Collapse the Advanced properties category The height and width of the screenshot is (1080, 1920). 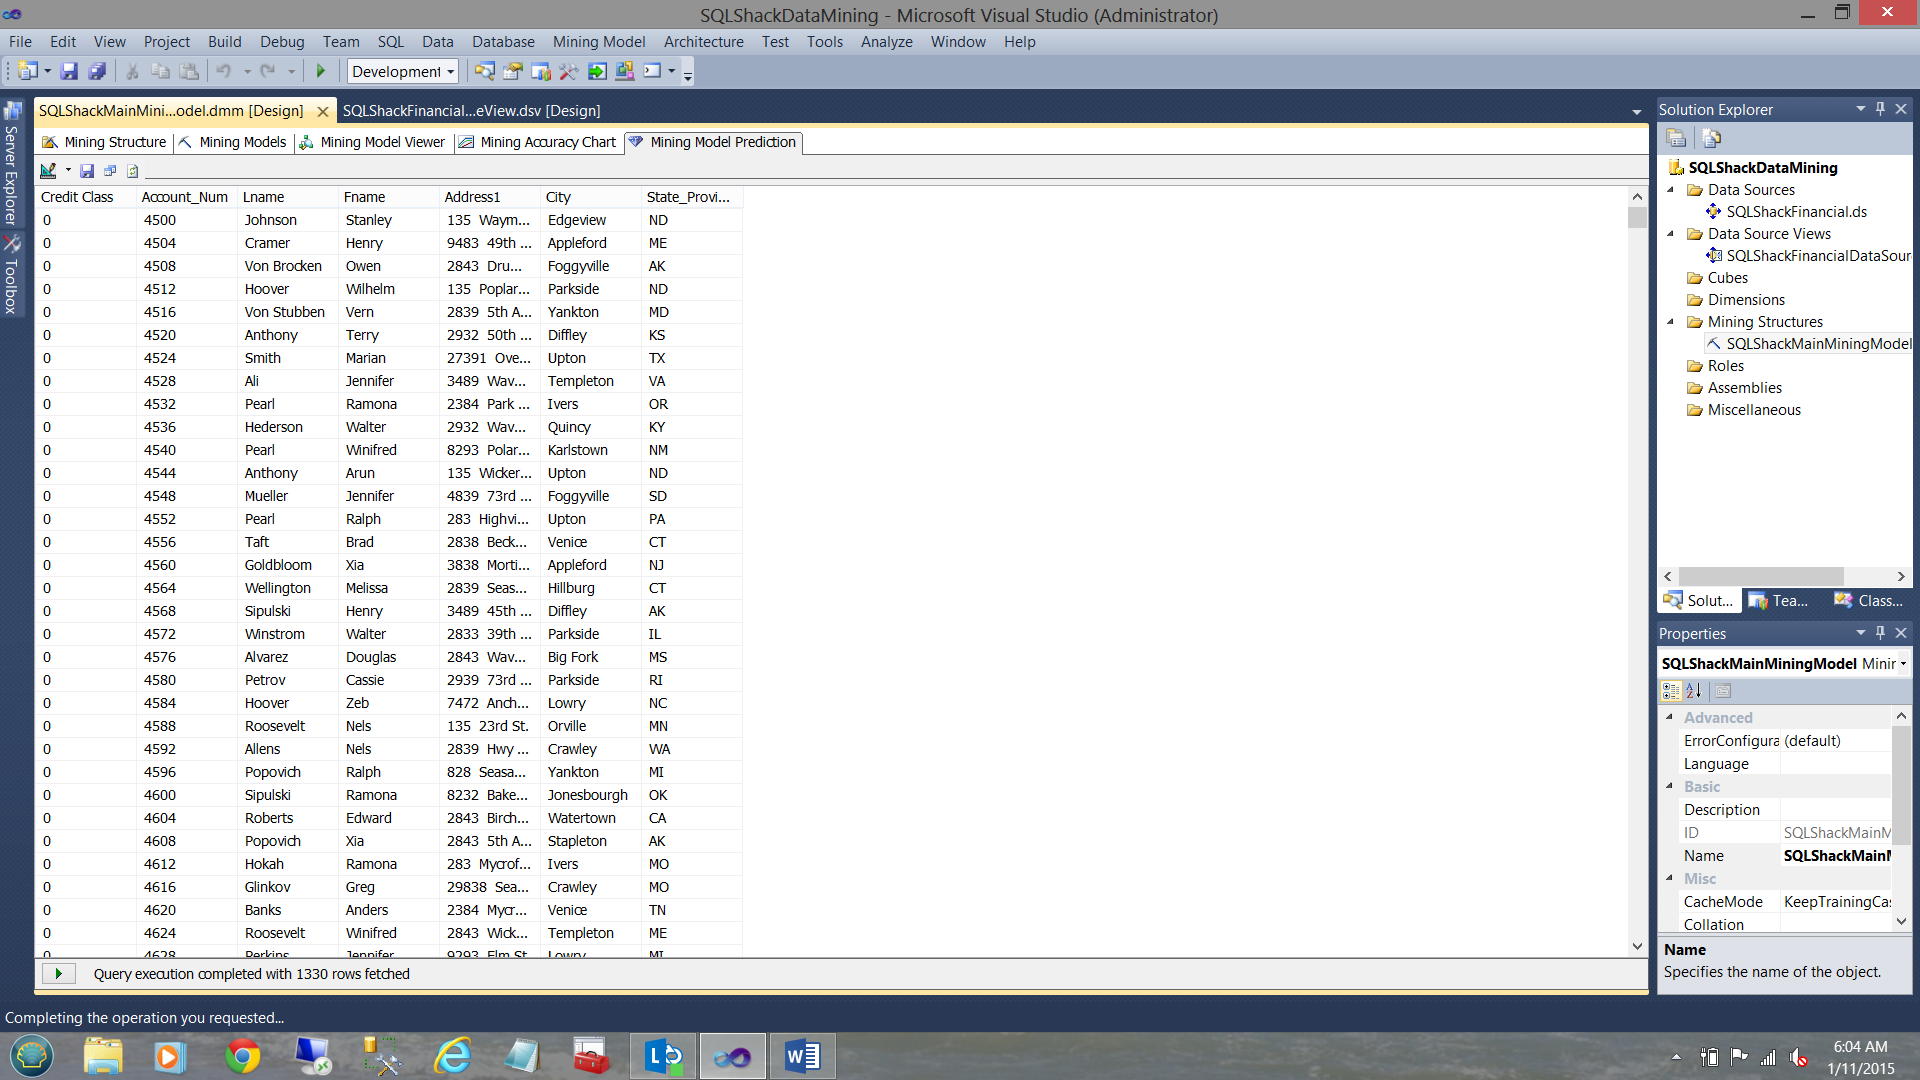point(1669,717)
